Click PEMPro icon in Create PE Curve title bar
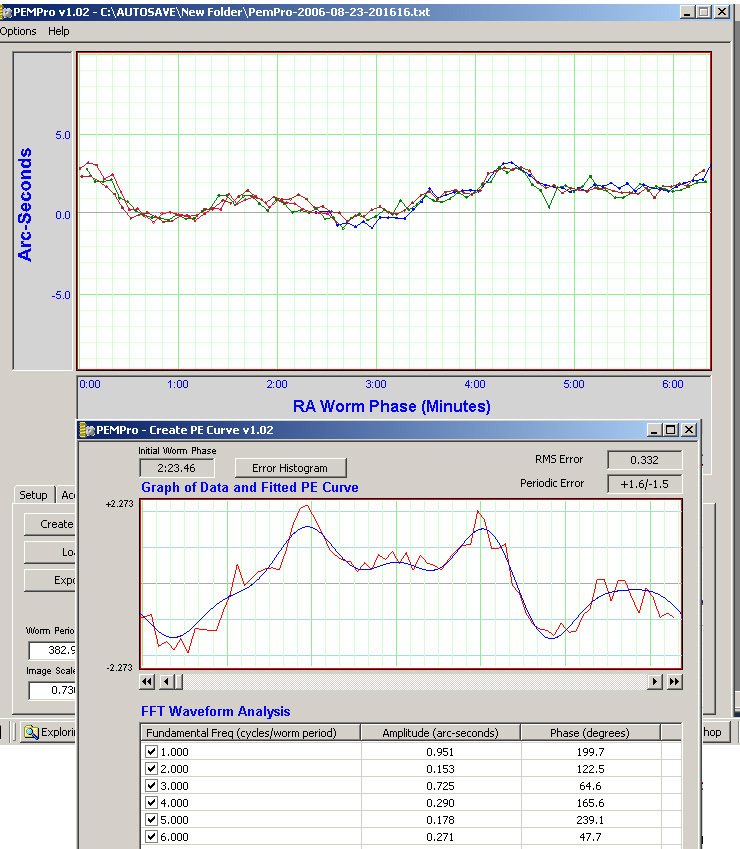Image resolution: width=740 pixels, height=849 pixels. click(87, 430)
